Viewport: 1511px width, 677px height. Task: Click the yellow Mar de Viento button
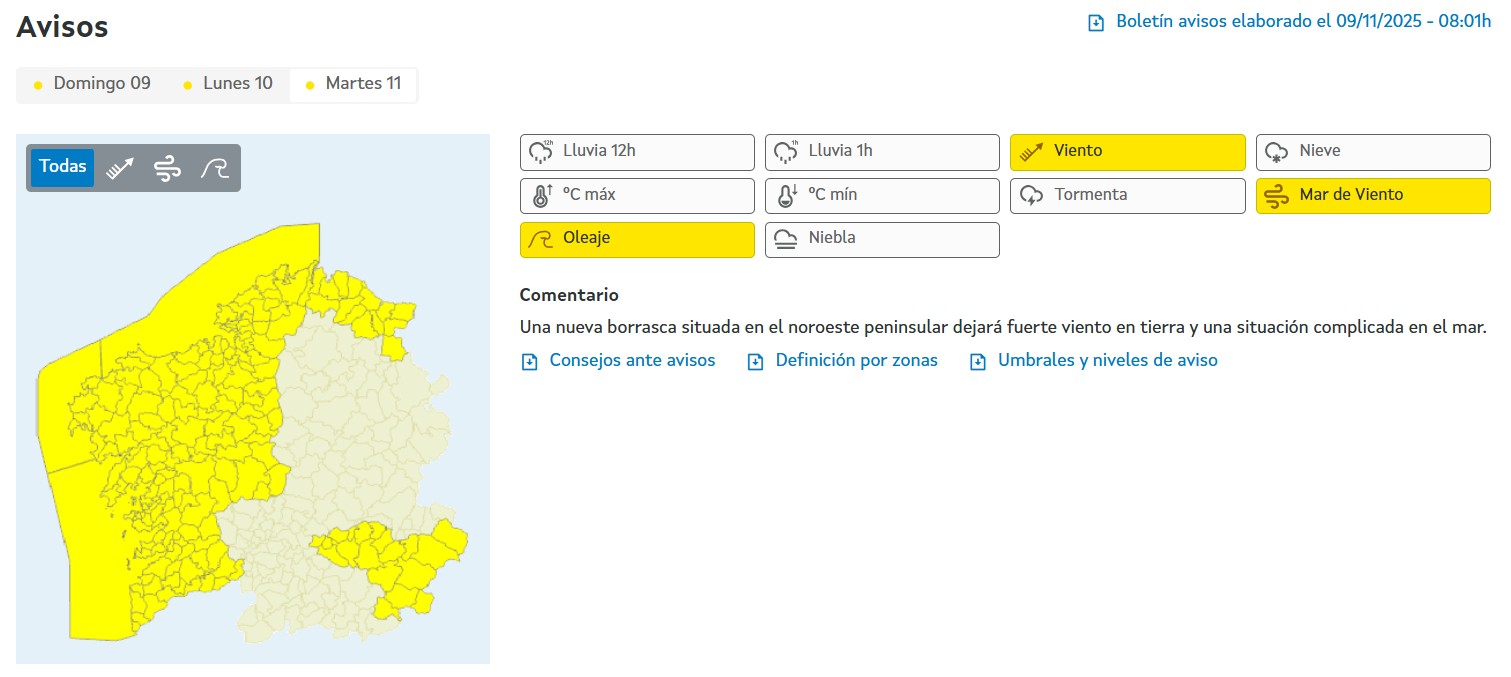1373,196
